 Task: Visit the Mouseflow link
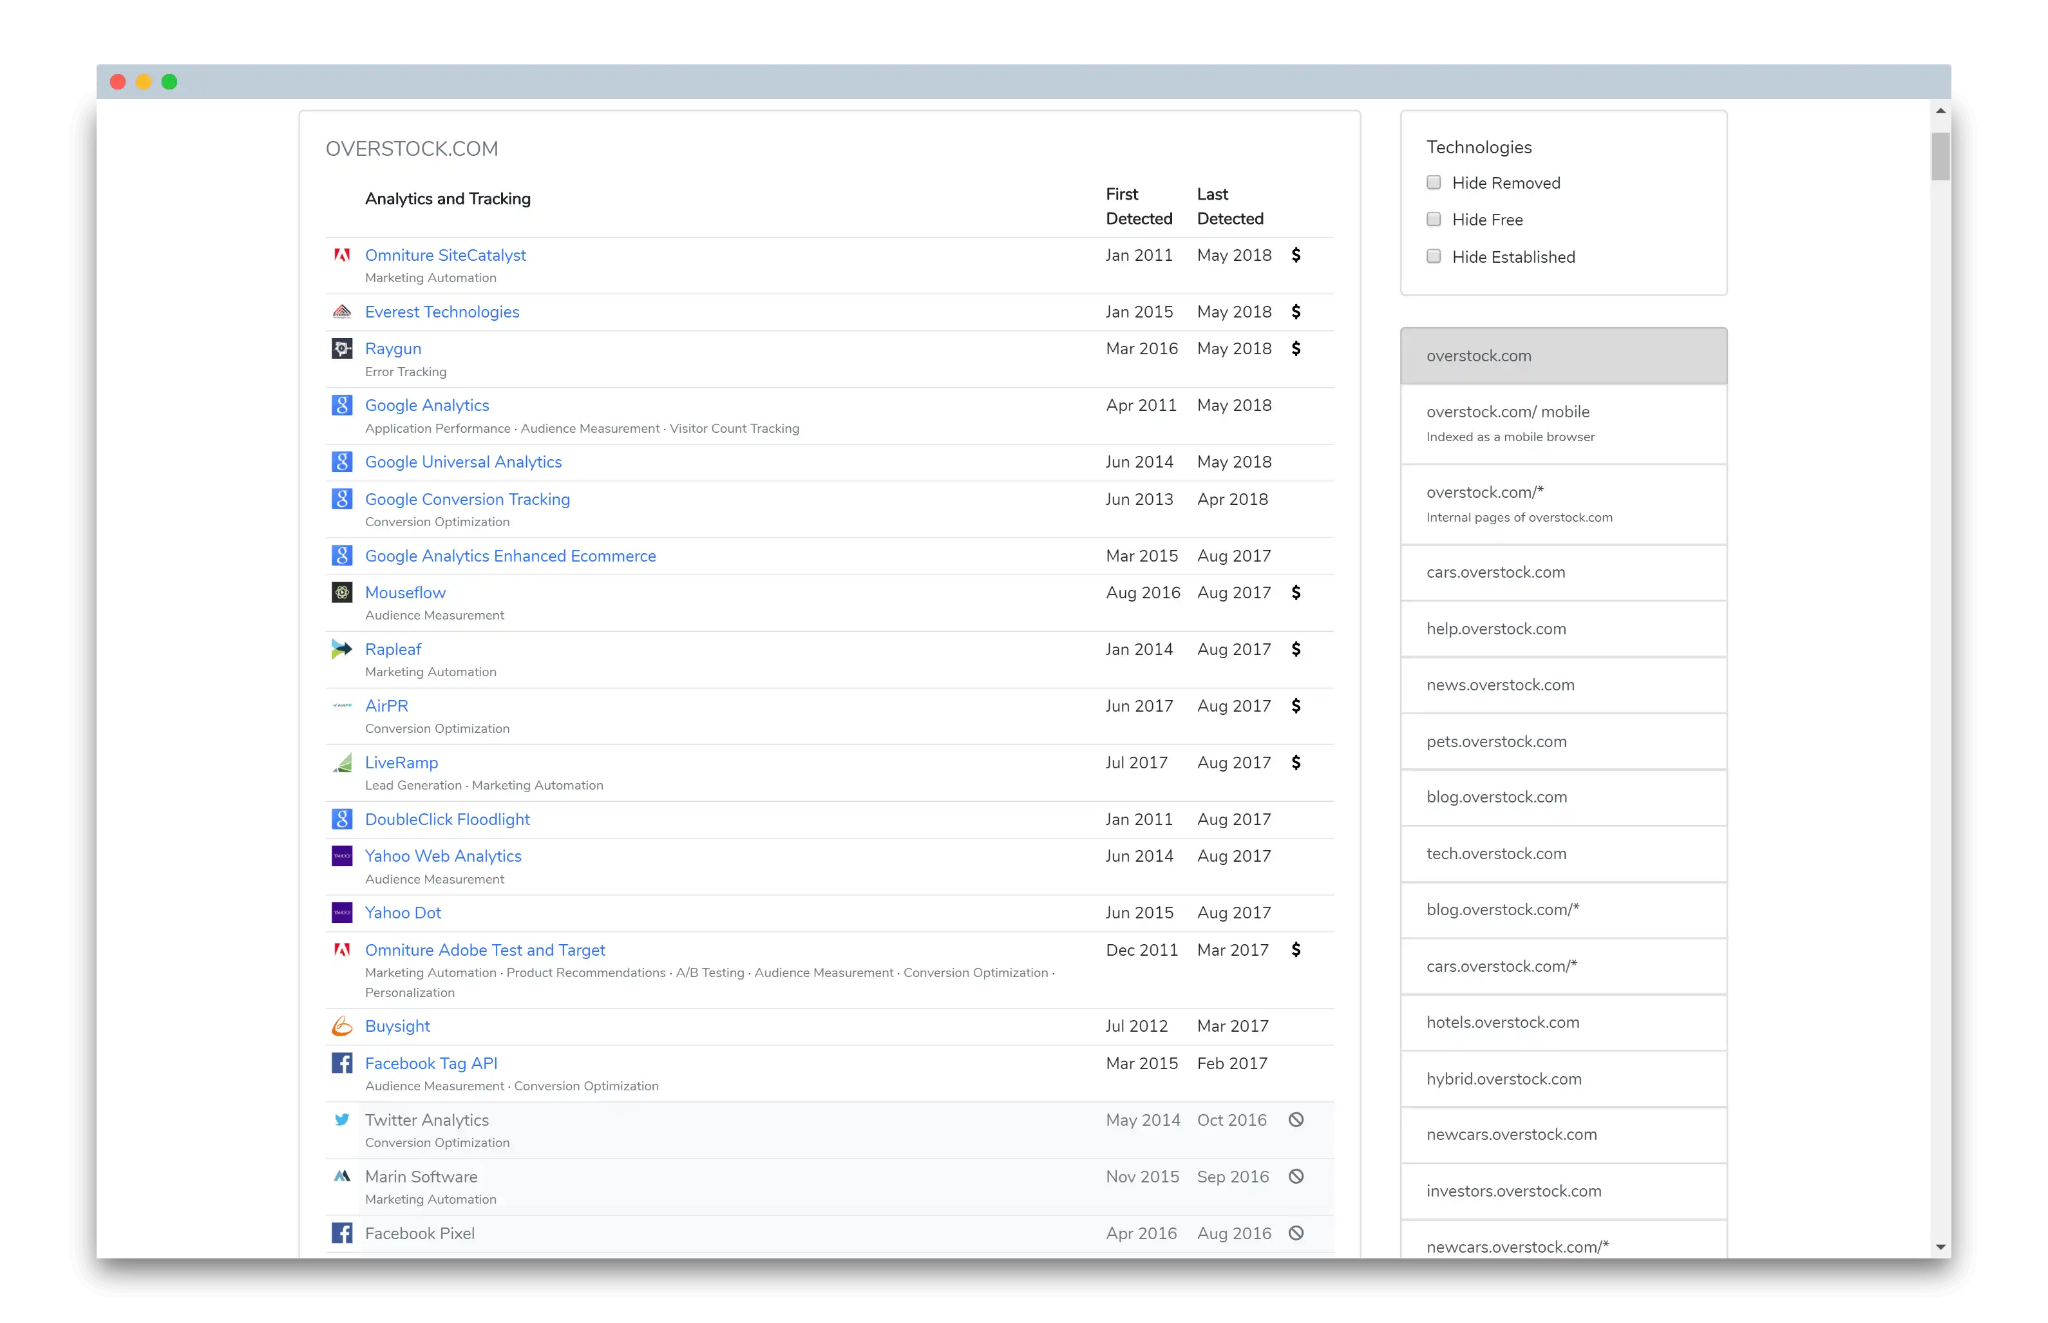coord(405,593)
